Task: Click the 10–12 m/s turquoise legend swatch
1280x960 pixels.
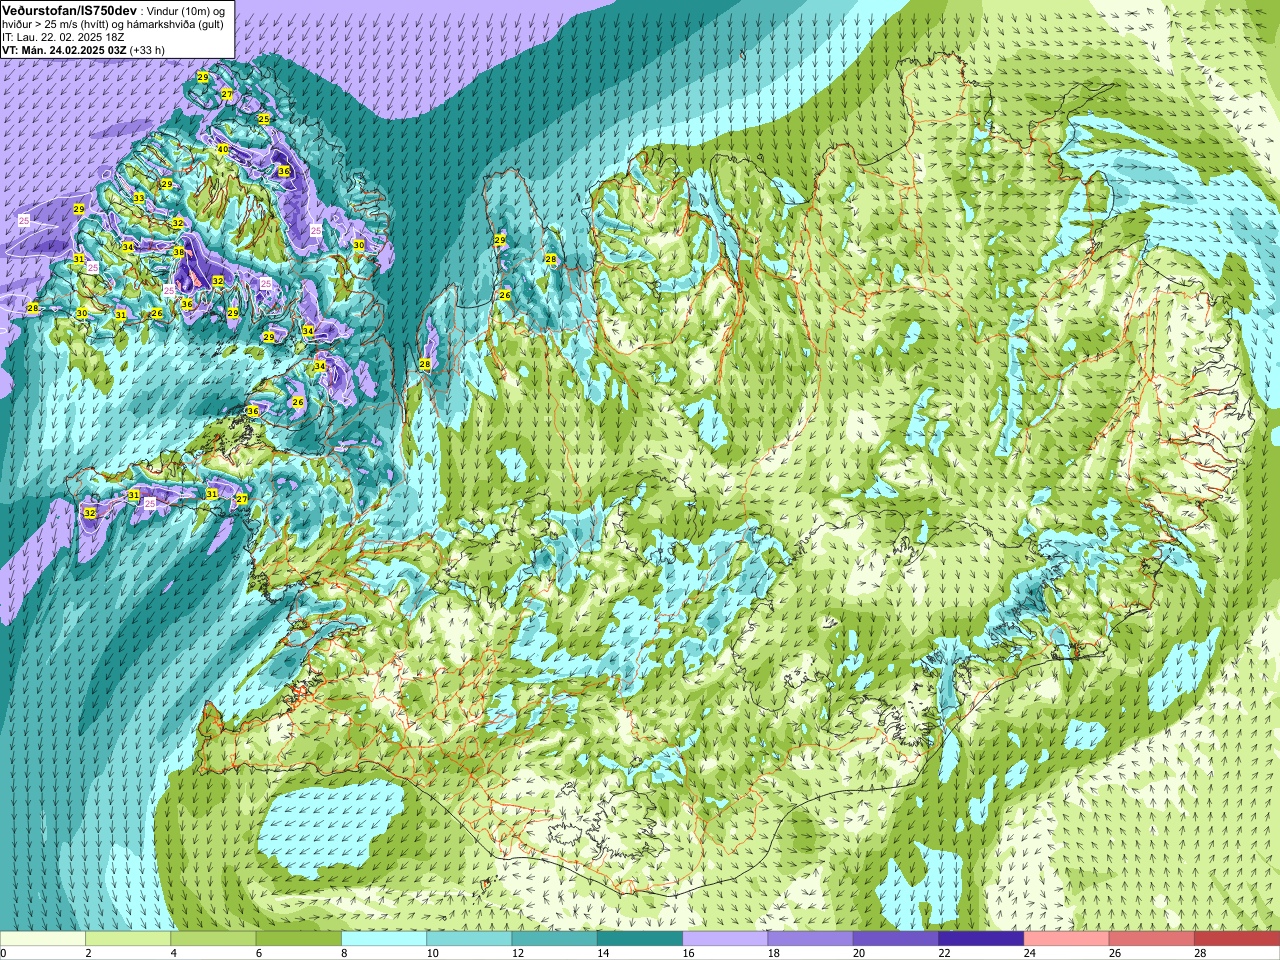Action: pos(469,939)
